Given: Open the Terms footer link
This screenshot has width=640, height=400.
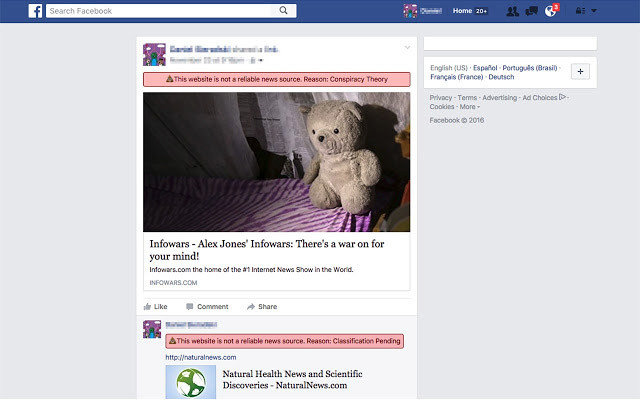Looking at the screenshot, I should point(467,98).
